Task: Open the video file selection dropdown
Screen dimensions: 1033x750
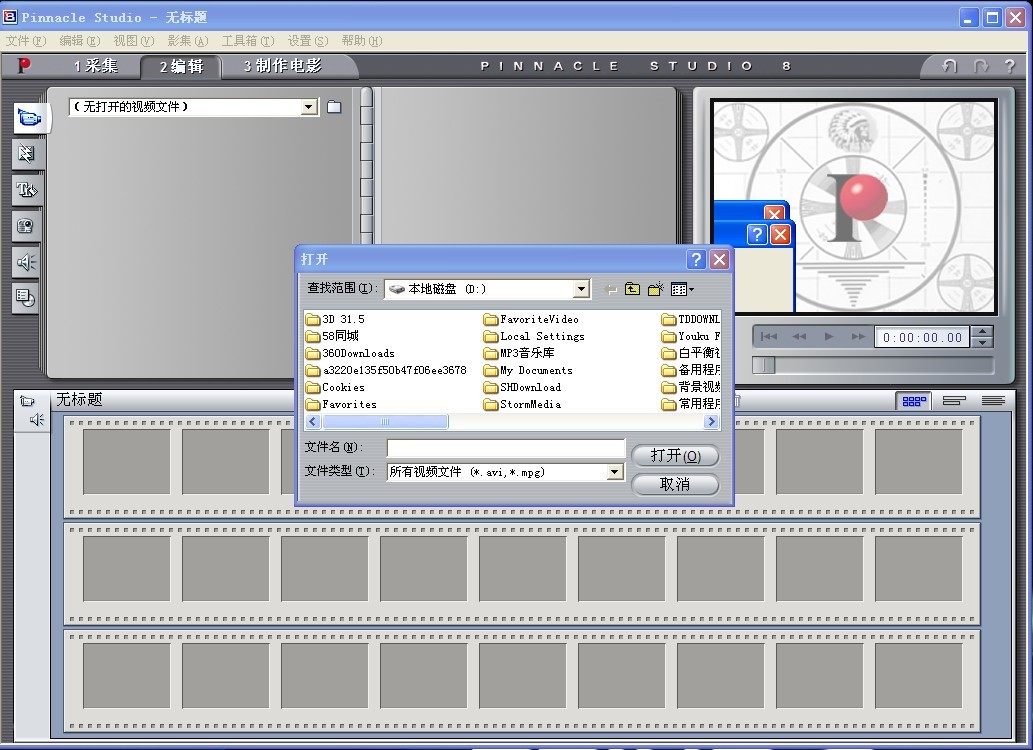Action: click(309, 107)
